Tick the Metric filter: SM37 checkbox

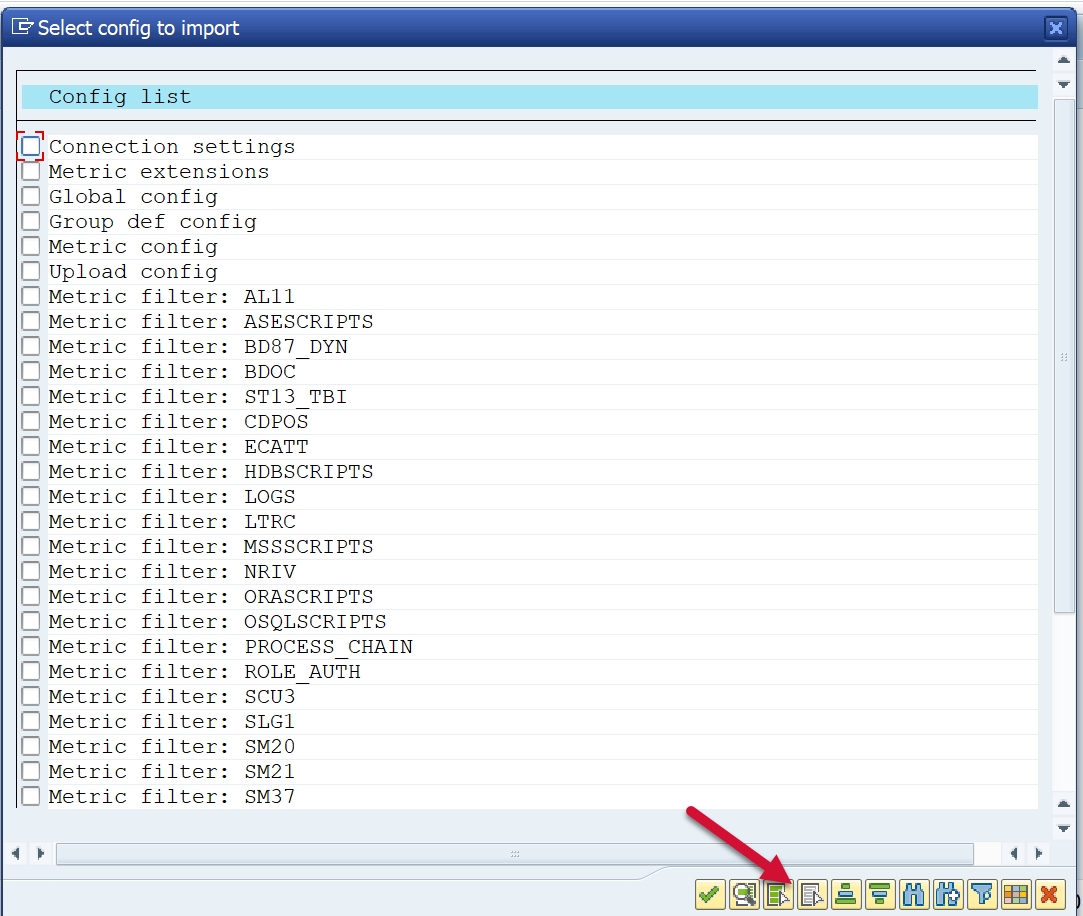pos(31,797)
